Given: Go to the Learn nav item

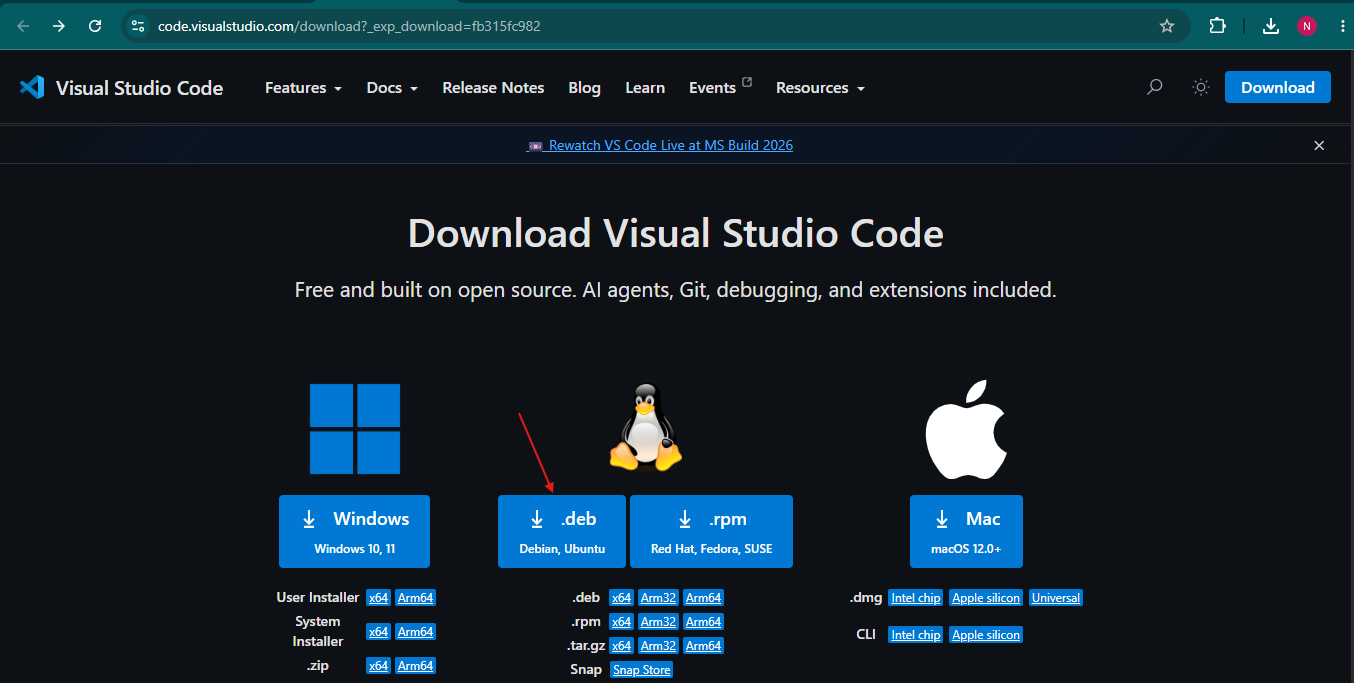Looking at the screenshot, I should point(645,88).
